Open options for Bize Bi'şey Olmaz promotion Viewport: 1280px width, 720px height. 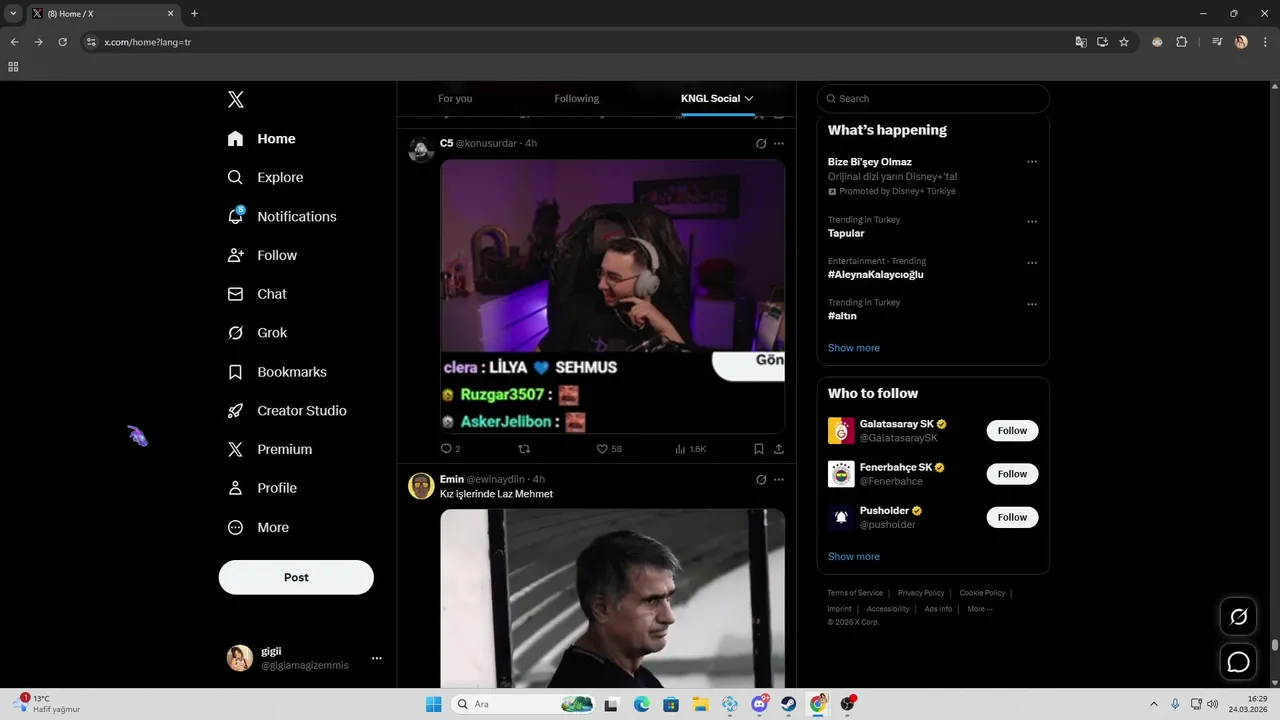1032,162
